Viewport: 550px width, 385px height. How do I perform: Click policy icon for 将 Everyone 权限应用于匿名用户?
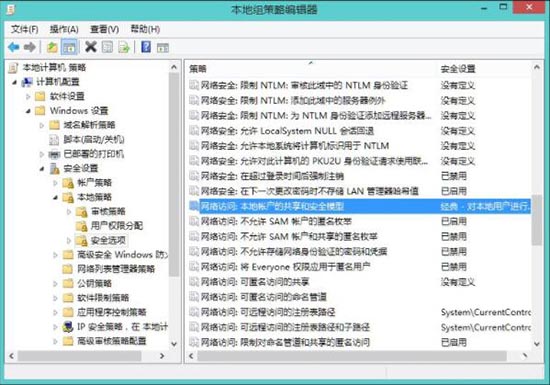(194, 266)
